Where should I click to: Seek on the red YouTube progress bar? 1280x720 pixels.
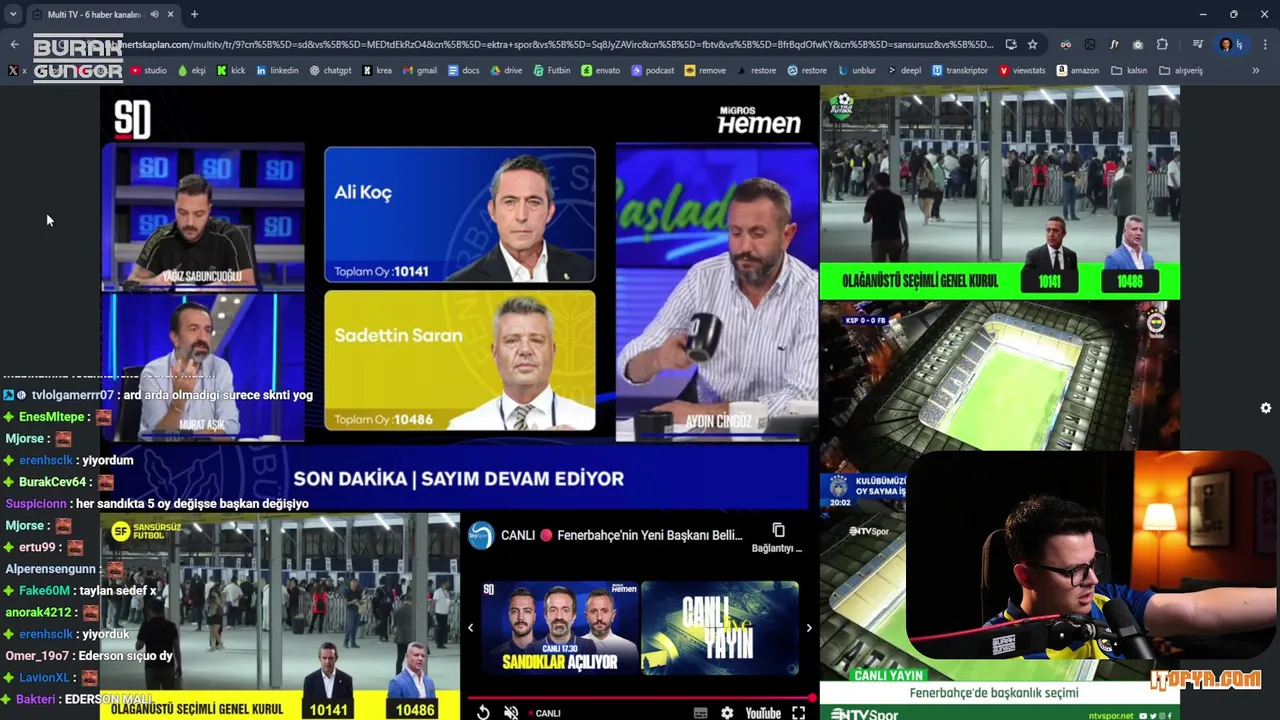641,697
